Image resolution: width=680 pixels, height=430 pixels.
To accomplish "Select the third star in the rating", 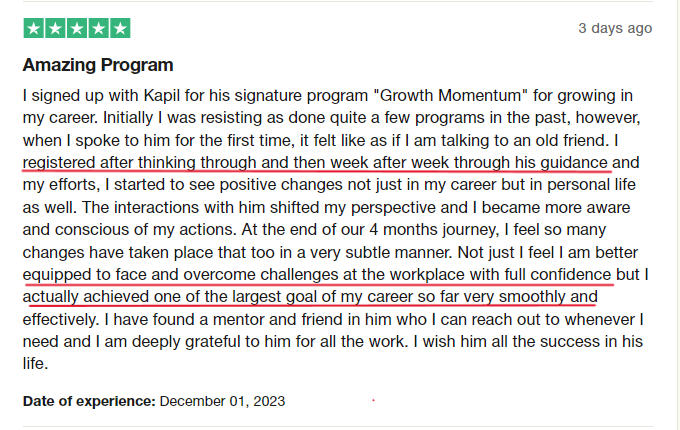I will 77,28.
